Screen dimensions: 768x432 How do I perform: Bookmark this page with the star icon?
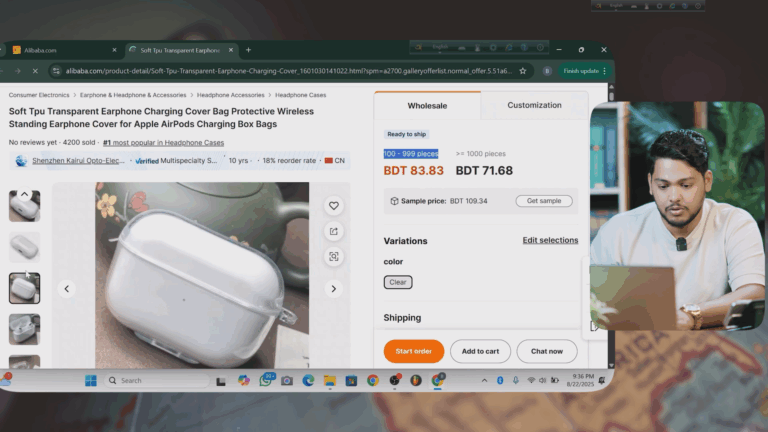click(x=522, y=71)
